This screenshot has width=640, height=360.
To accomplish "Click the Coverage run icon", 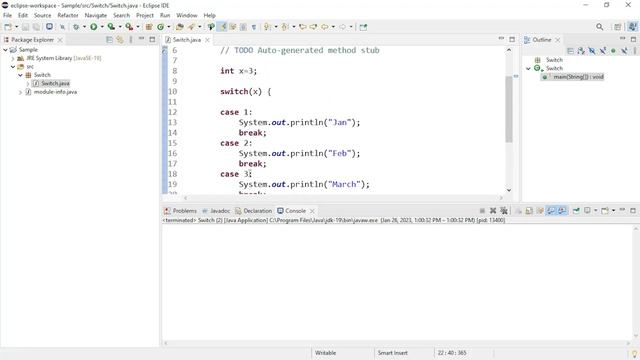I will coord(111,27).
